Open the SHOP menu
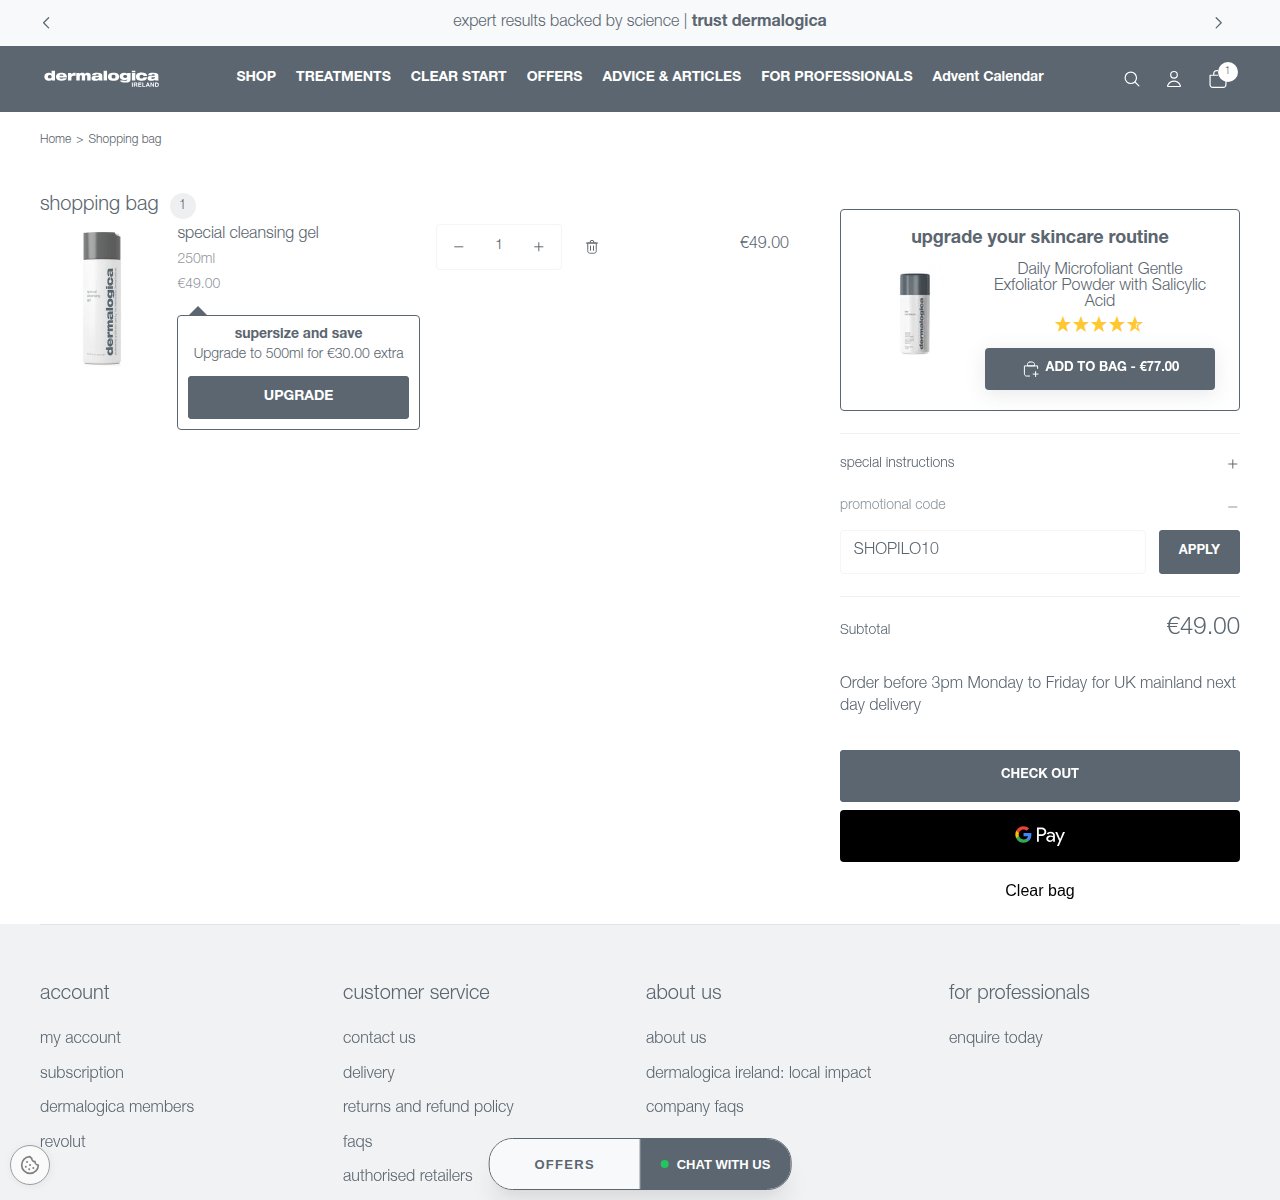Image resolution: width=1280 pixels, height=1200 pixels. [256, 76]
